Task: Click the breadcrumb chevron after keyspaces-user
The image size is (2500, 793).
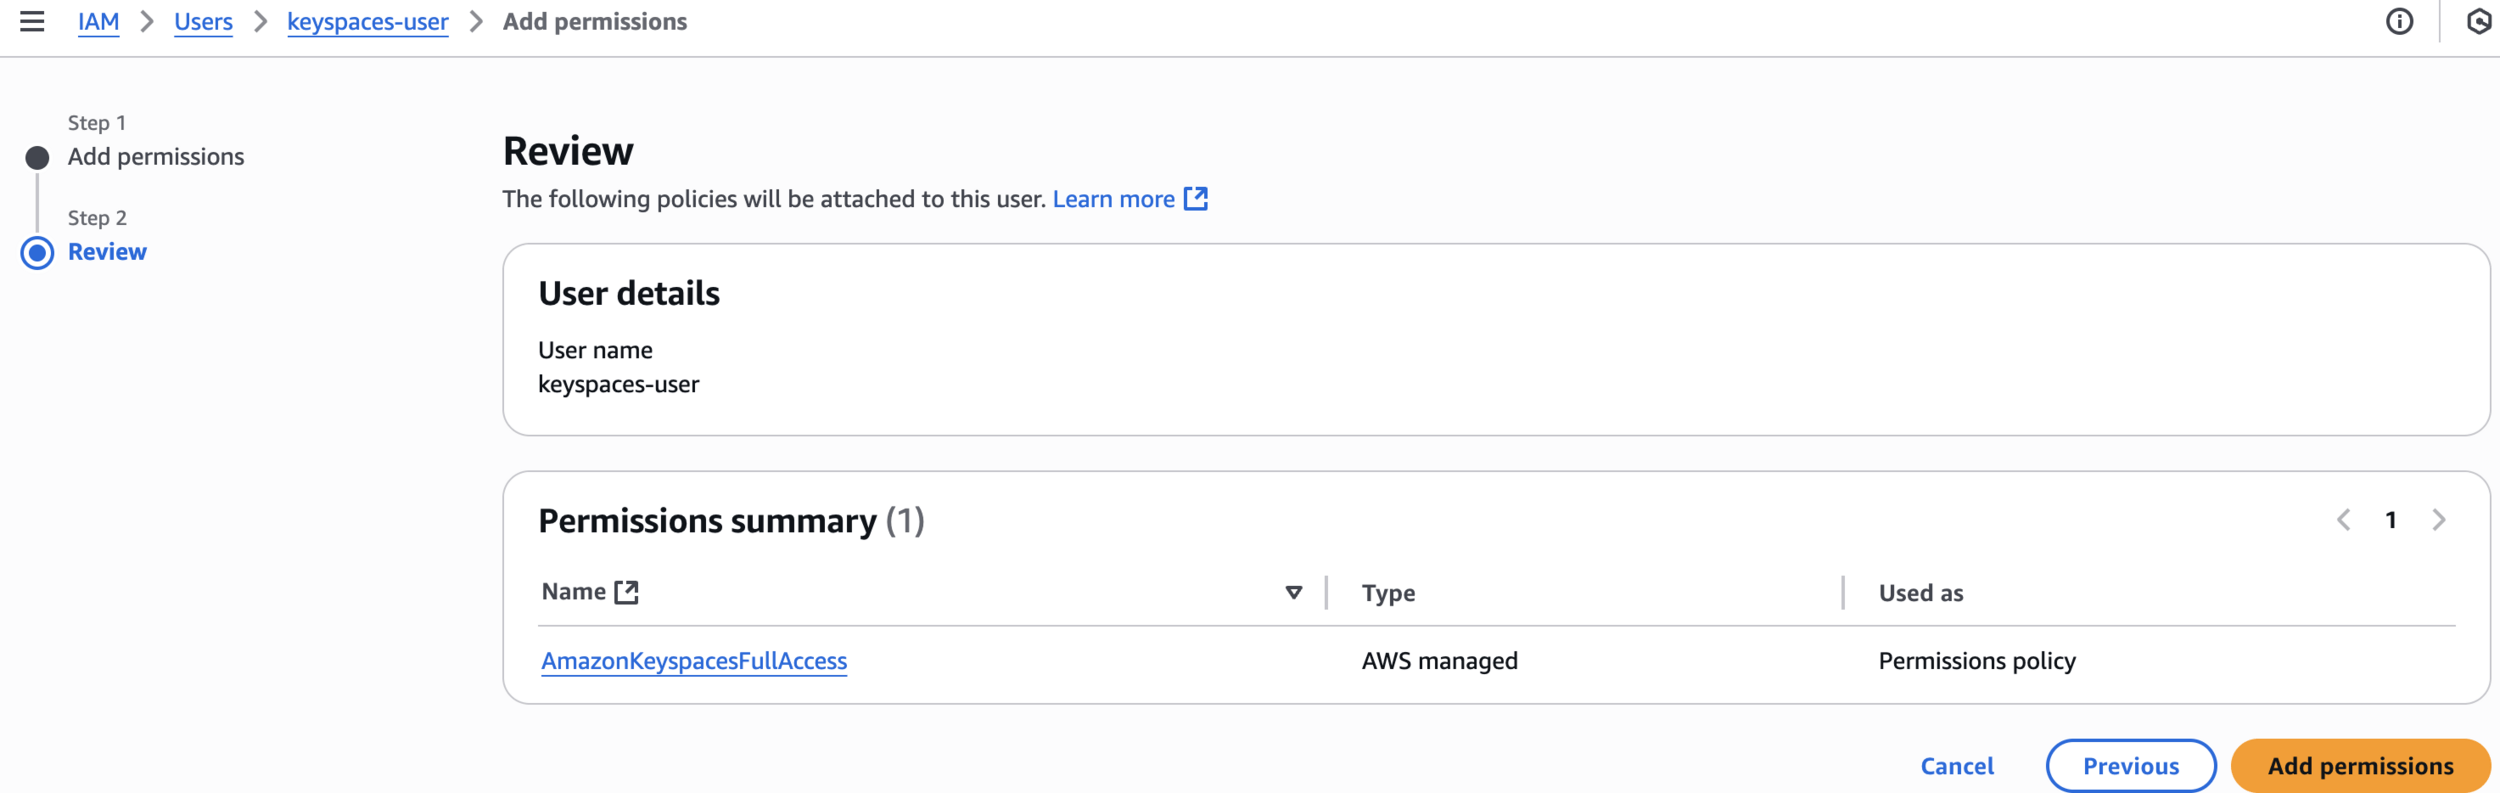Action: 476,21
